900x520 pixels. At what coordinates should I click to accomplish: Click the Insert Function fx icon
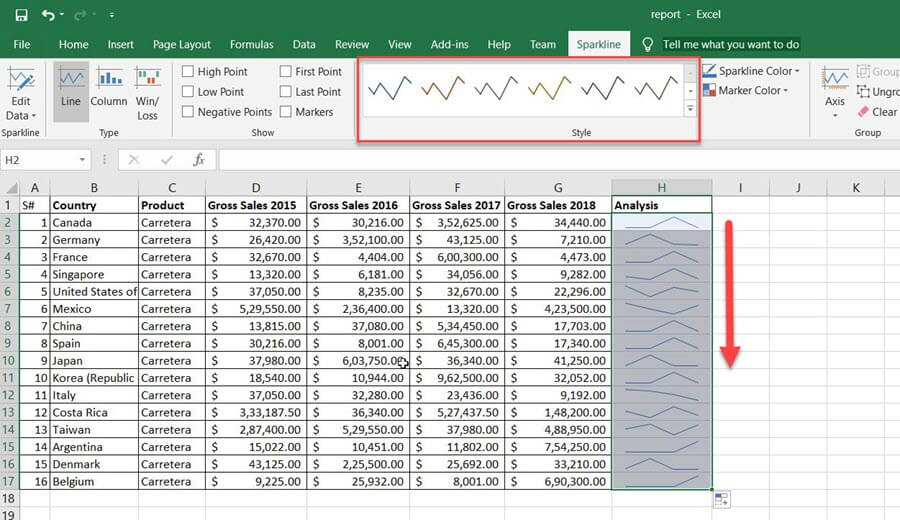198,160
